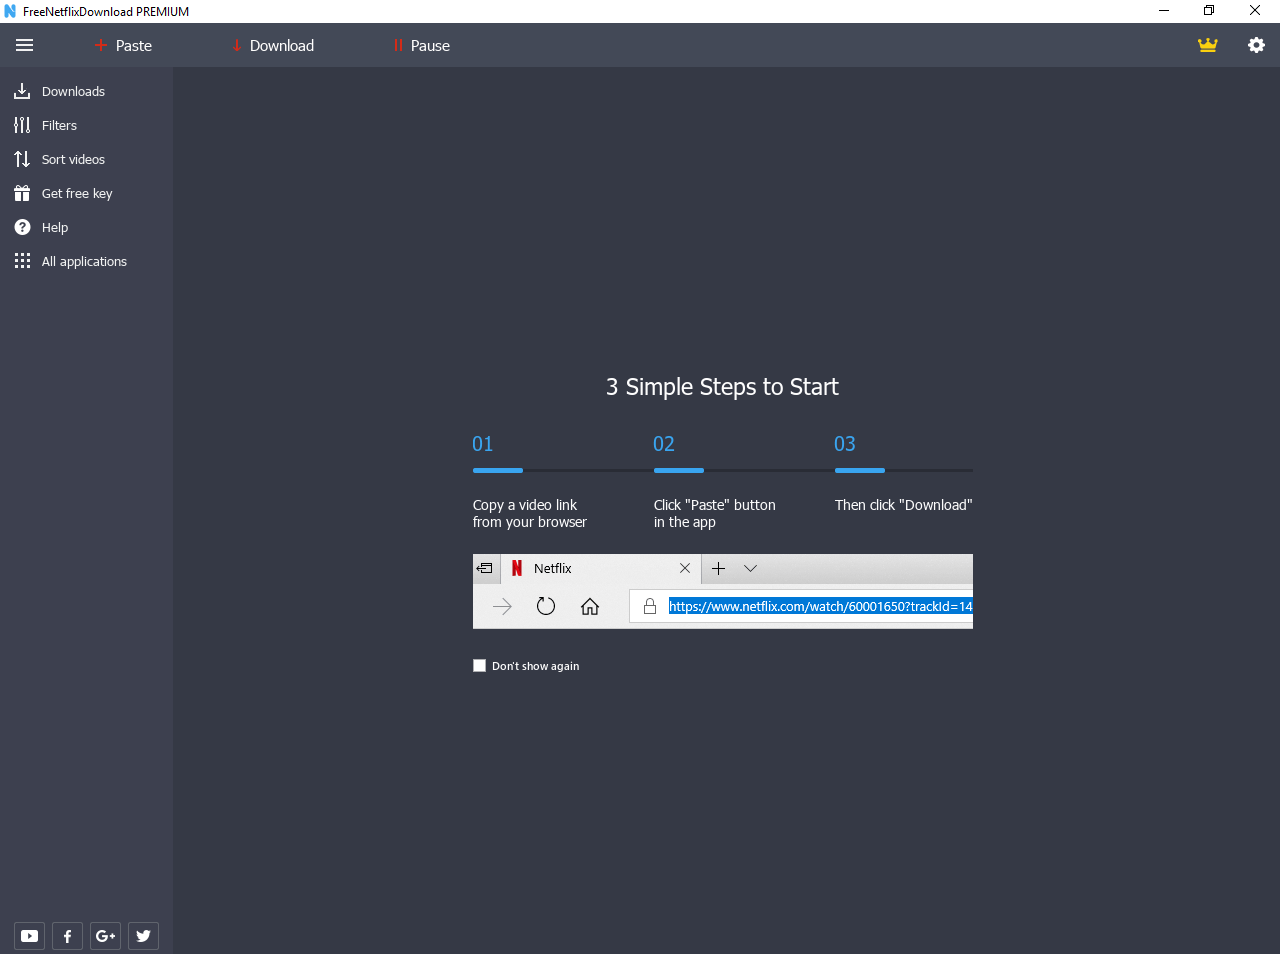Viewport: 1280px width, 954px height.
Task: Open the hamburger menu
Action: [25, 45]
